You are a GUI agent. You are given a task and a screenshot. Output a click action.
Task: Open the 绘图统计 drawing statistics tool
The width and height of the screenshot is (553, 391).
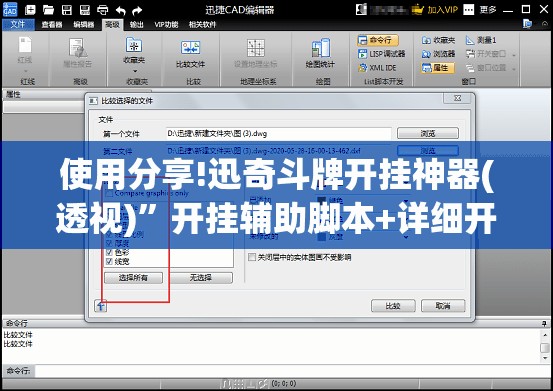click(x=320, y=53)
